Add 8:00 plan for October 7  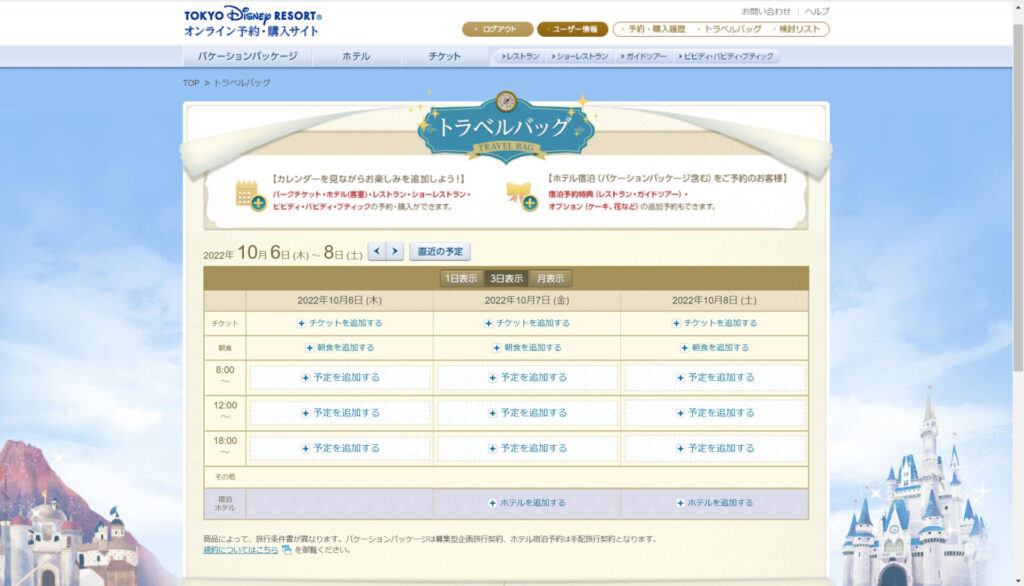[527, 378]
